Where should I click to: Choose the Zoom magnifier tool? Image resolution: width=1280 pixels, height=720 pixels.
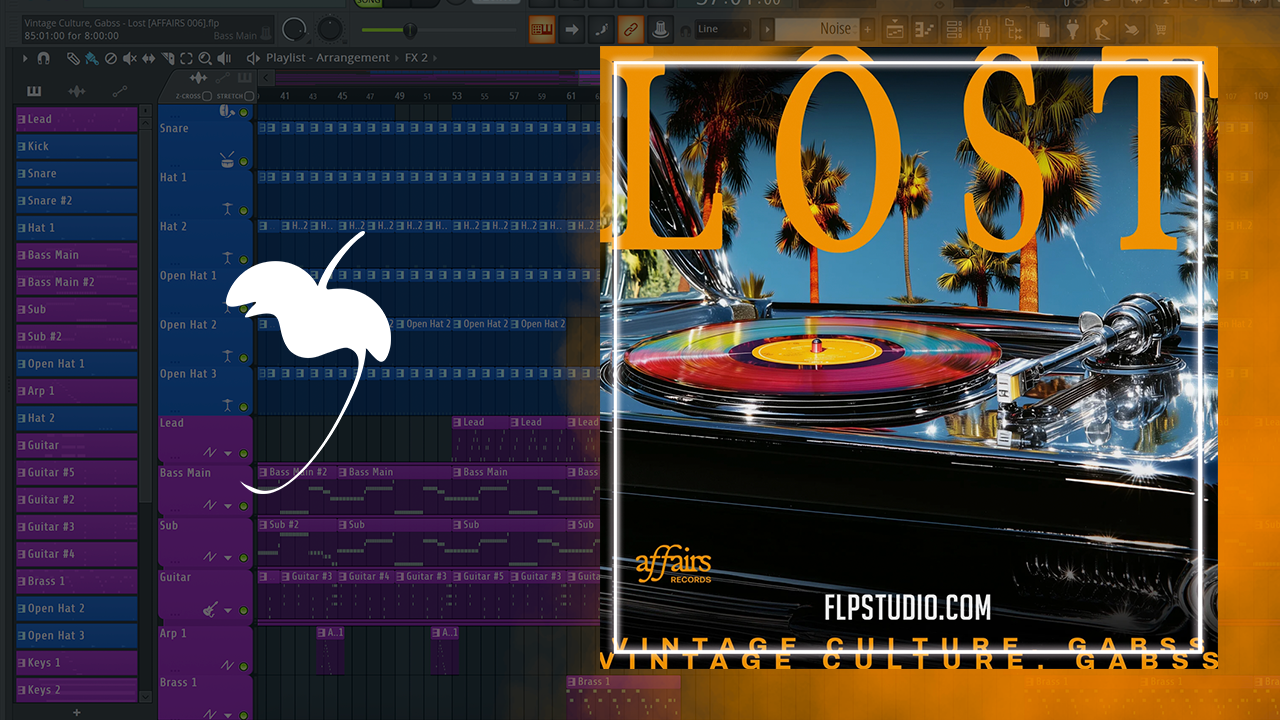point(205,58)
